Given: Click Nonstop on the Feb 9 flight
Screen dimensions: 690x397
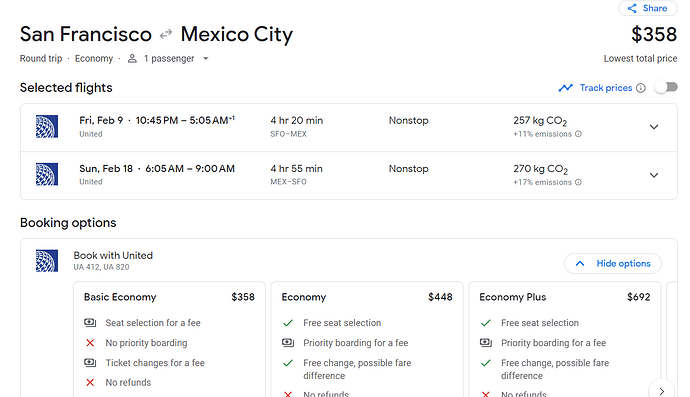Looking at the screenshot, I should tap(408, 121).
